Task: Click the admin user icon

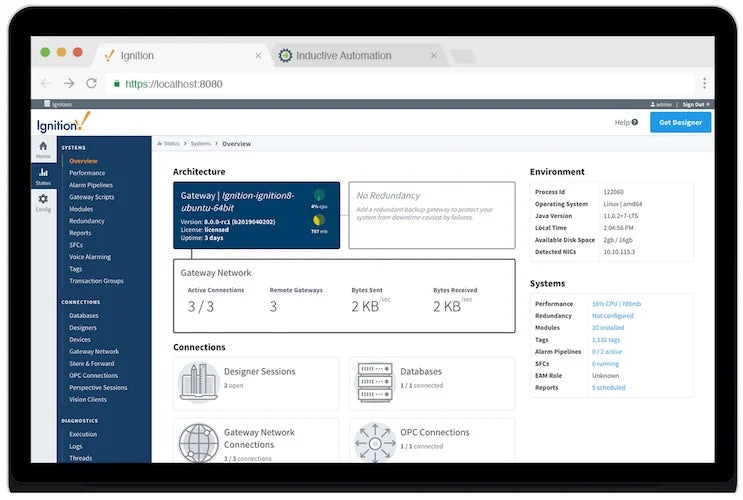Action: coord(652,104)
